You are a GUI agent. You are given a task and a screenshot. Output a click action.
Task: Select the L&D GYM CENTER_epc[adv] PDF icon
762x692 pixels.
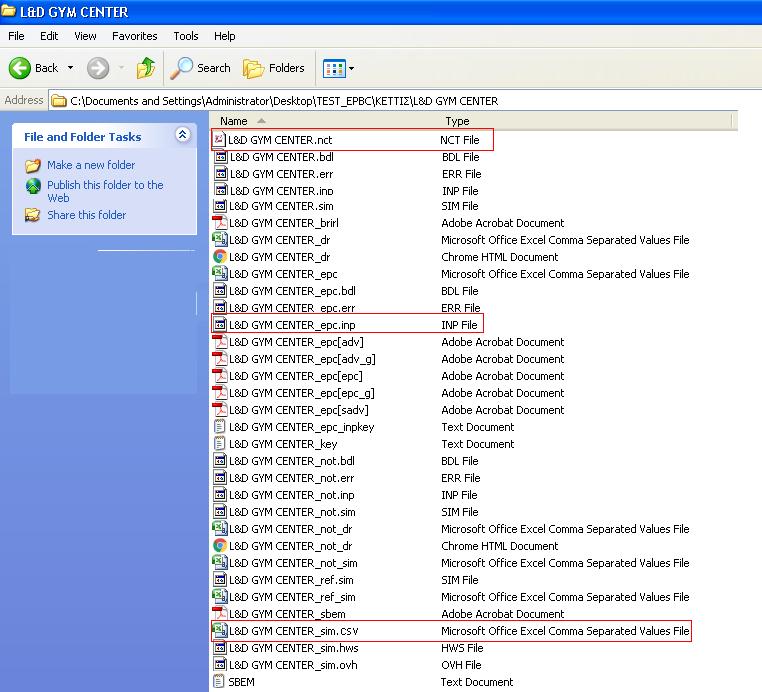(220, 342)
